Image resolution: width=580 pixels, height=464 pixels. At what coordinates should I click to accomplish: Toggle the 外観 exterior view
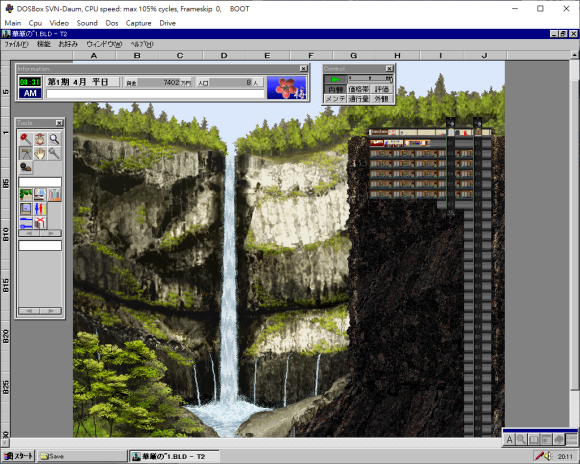382,99
